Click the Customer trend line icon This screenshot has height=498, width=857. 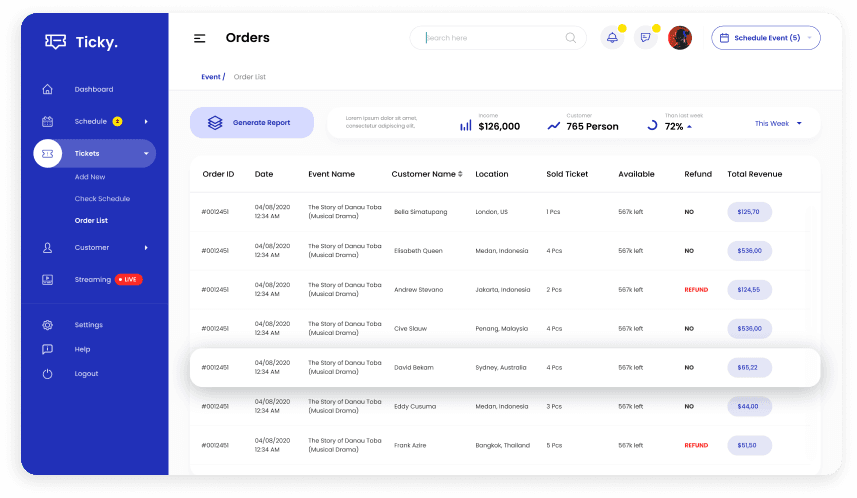554,126
